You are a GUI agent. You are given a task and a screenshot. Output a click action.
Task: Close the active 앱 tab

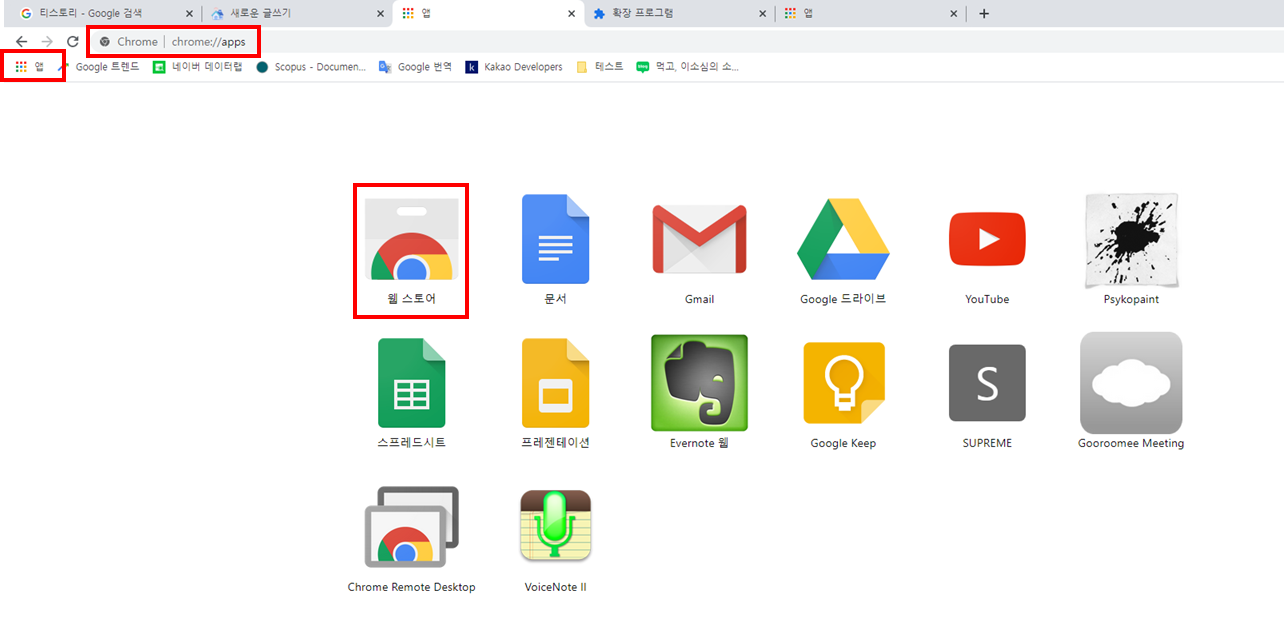click(x=571, y=14)
